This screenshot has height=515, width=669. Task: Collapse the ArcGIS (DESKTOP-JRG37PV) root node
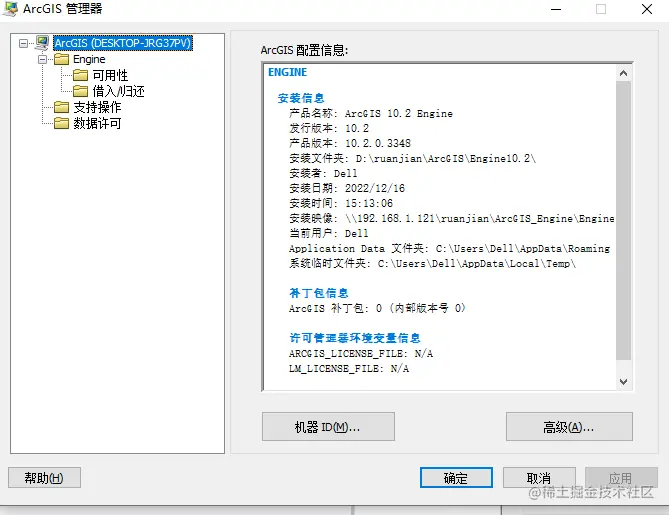point(23,43)
